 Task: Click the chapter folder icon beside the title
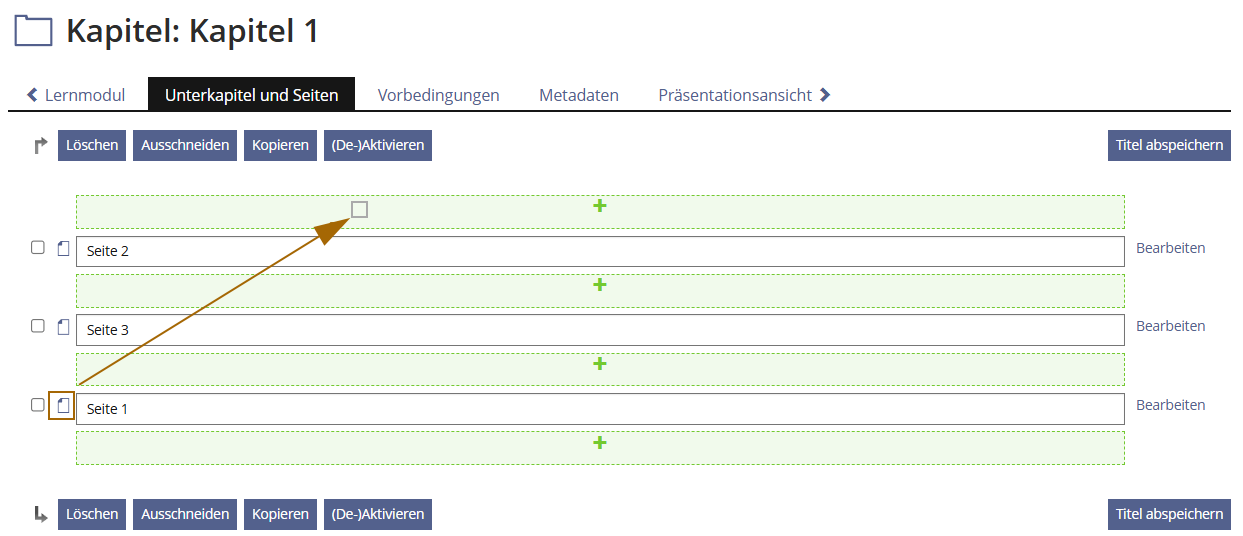33,31
